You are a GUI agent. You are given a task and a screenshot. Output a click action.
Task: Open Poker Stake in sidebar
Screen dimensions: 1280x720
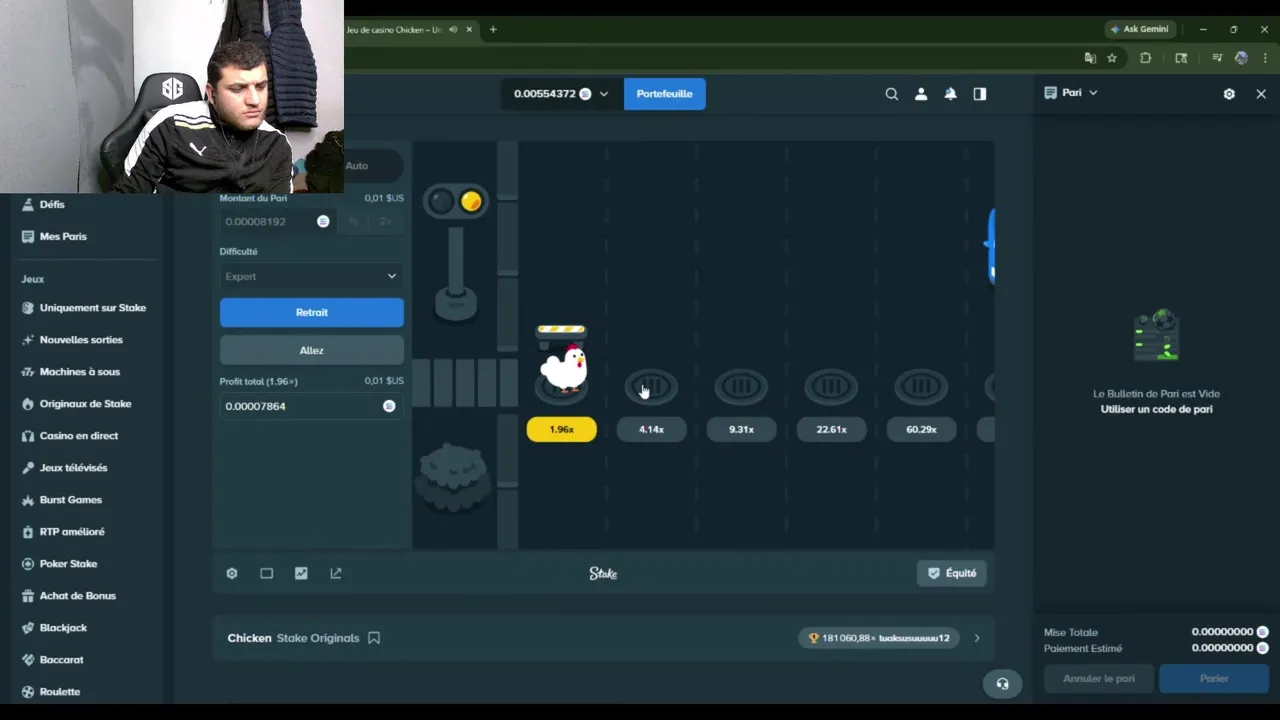click(x=68, y=564)
